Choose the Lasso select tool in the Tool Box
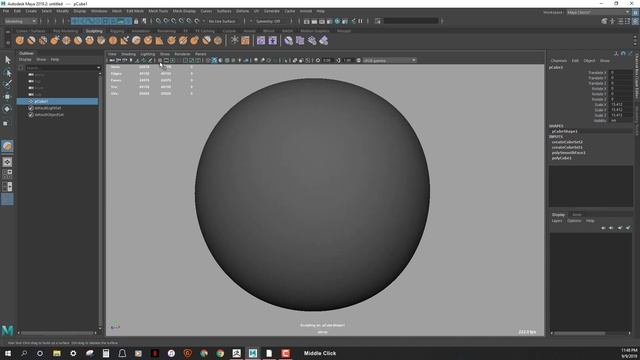The width and height of the screenshot is (640, 360). (x=7, y=73)
